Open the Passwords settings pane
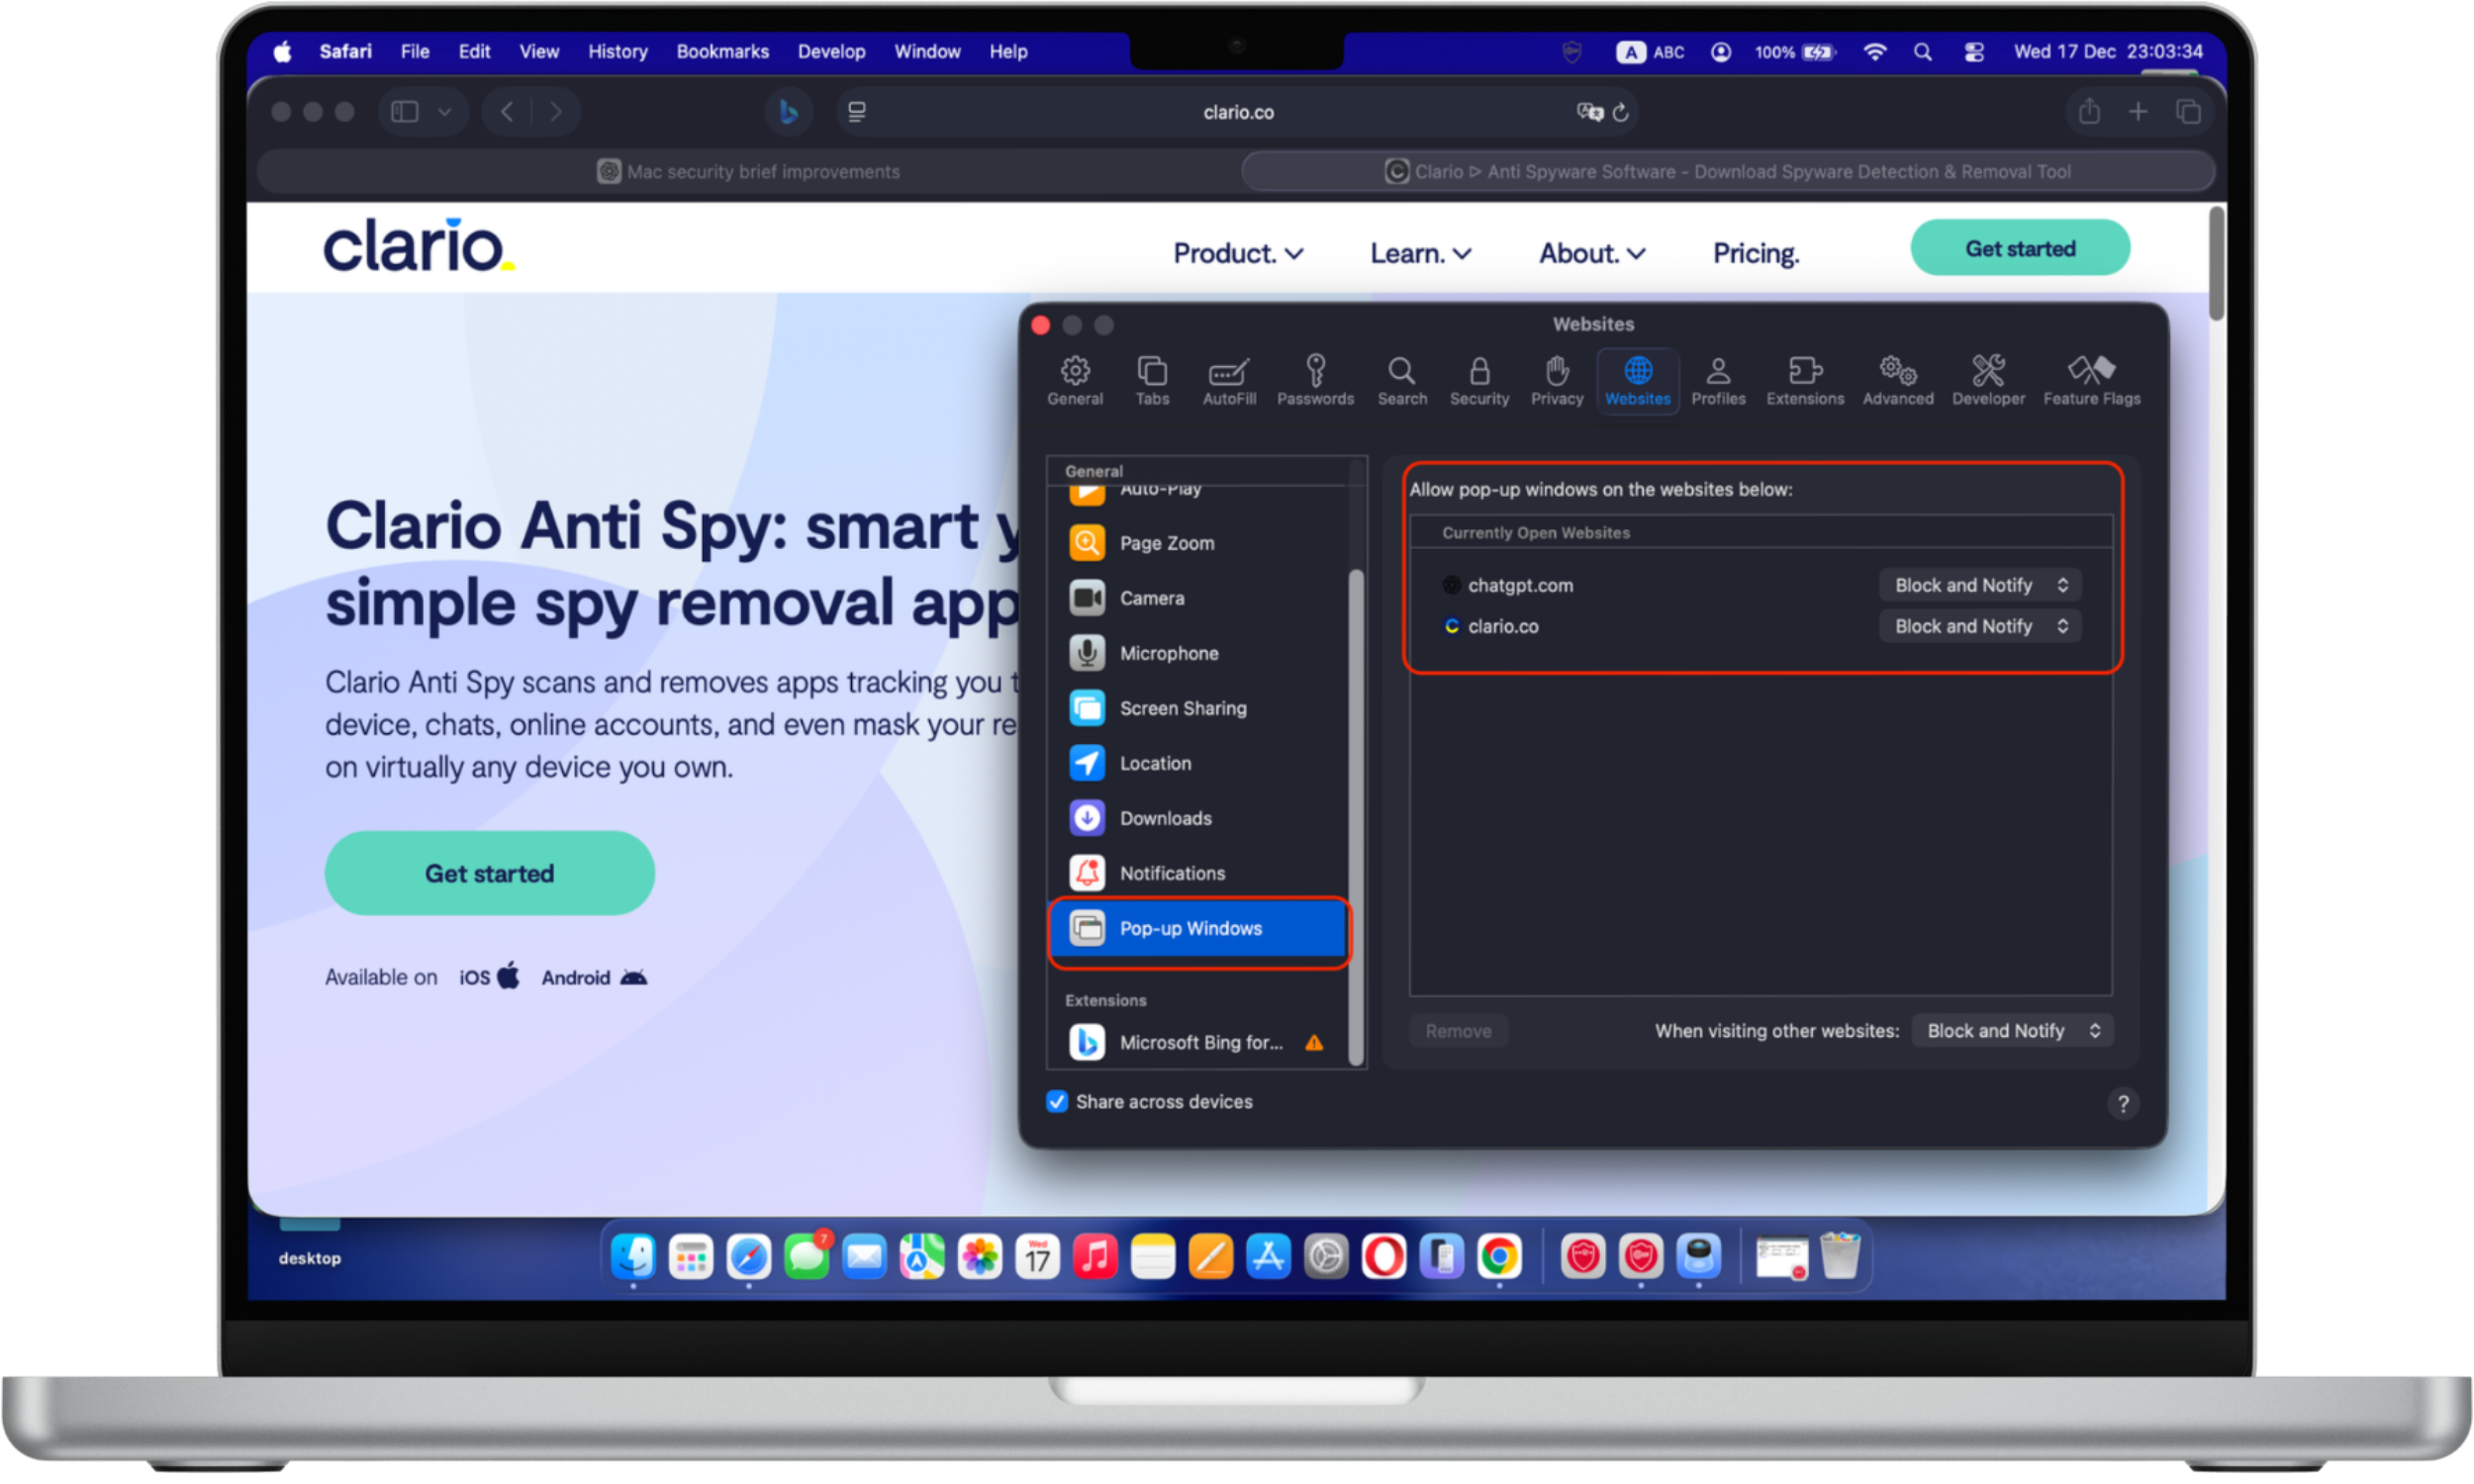 click(x=1315, y=380)
